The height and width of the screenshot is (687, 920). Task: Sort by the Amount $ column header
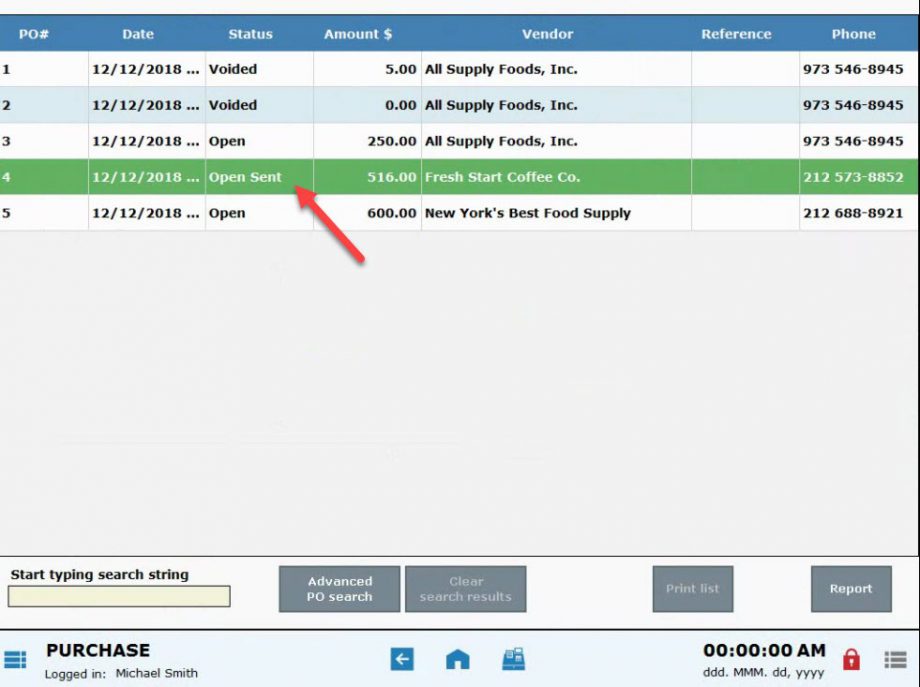pyautogui.click(x=357, y=33)
